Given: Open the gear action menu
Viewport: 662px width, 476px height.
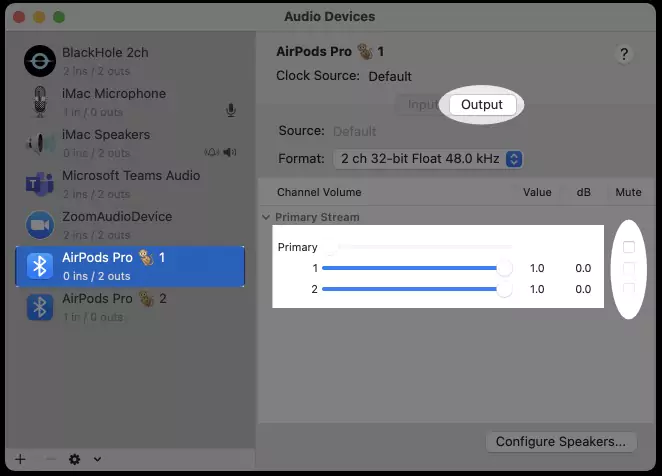Looking at the screenshot, I should tap(74, 459).
